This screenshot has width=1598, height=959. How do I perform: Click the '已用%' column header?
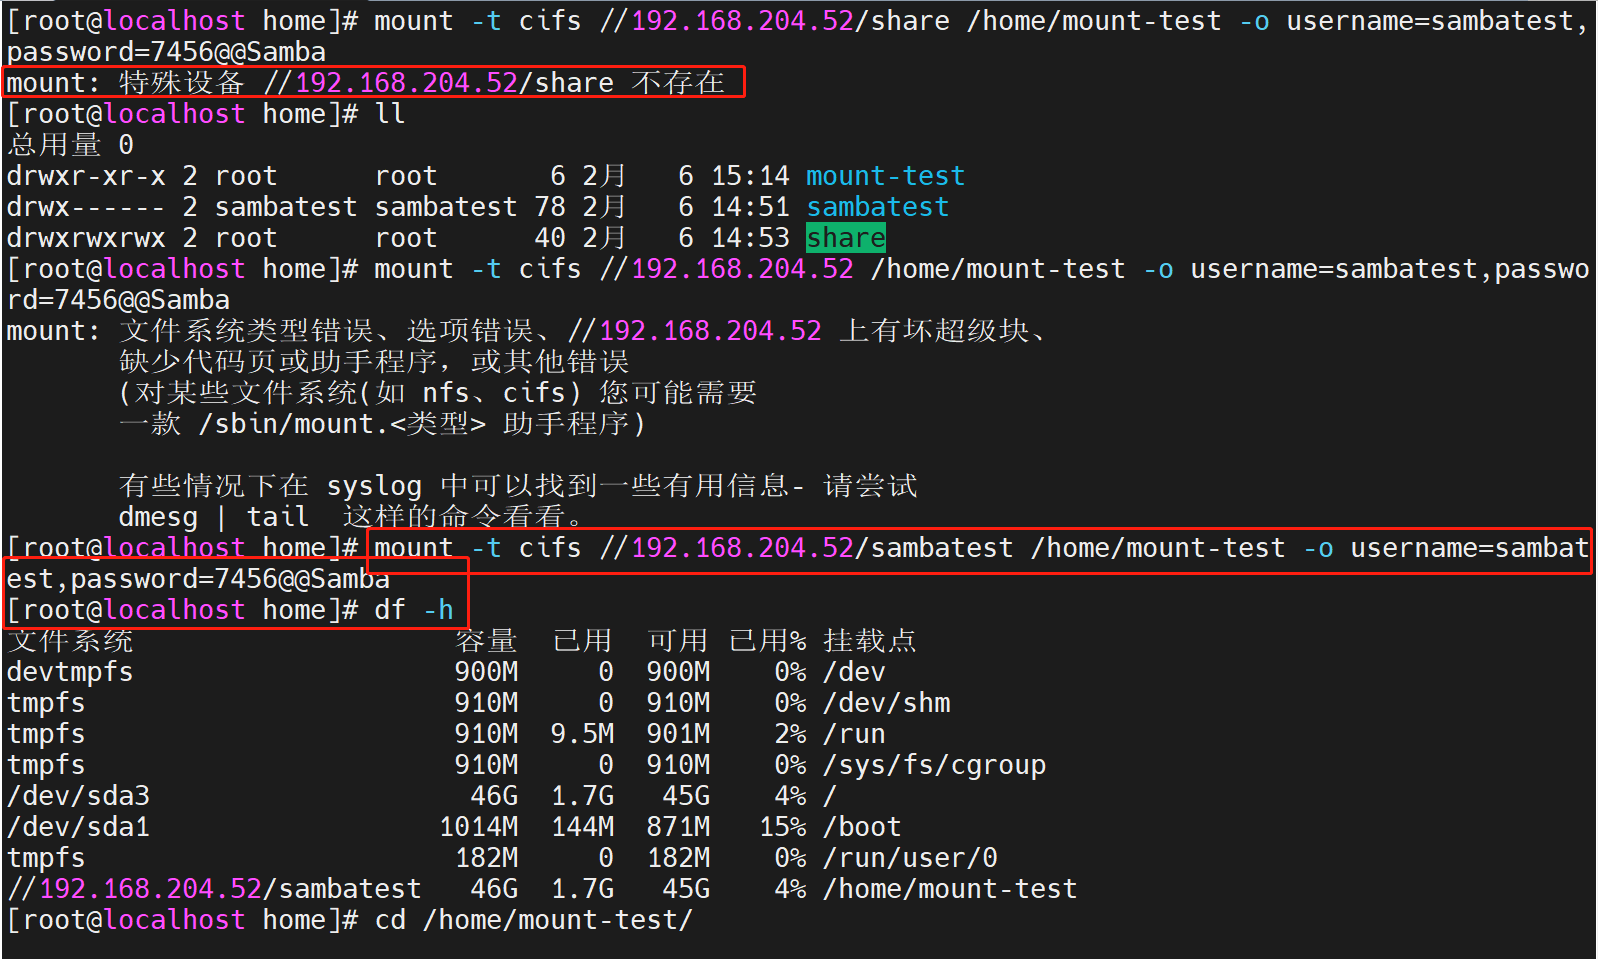767,641
